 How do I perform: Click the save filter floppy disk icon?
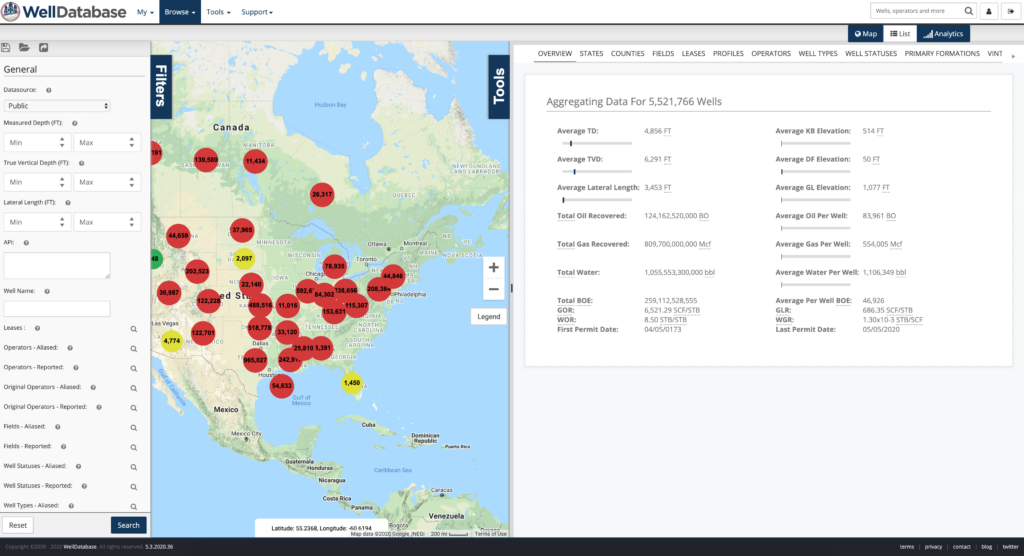point(6,47)
